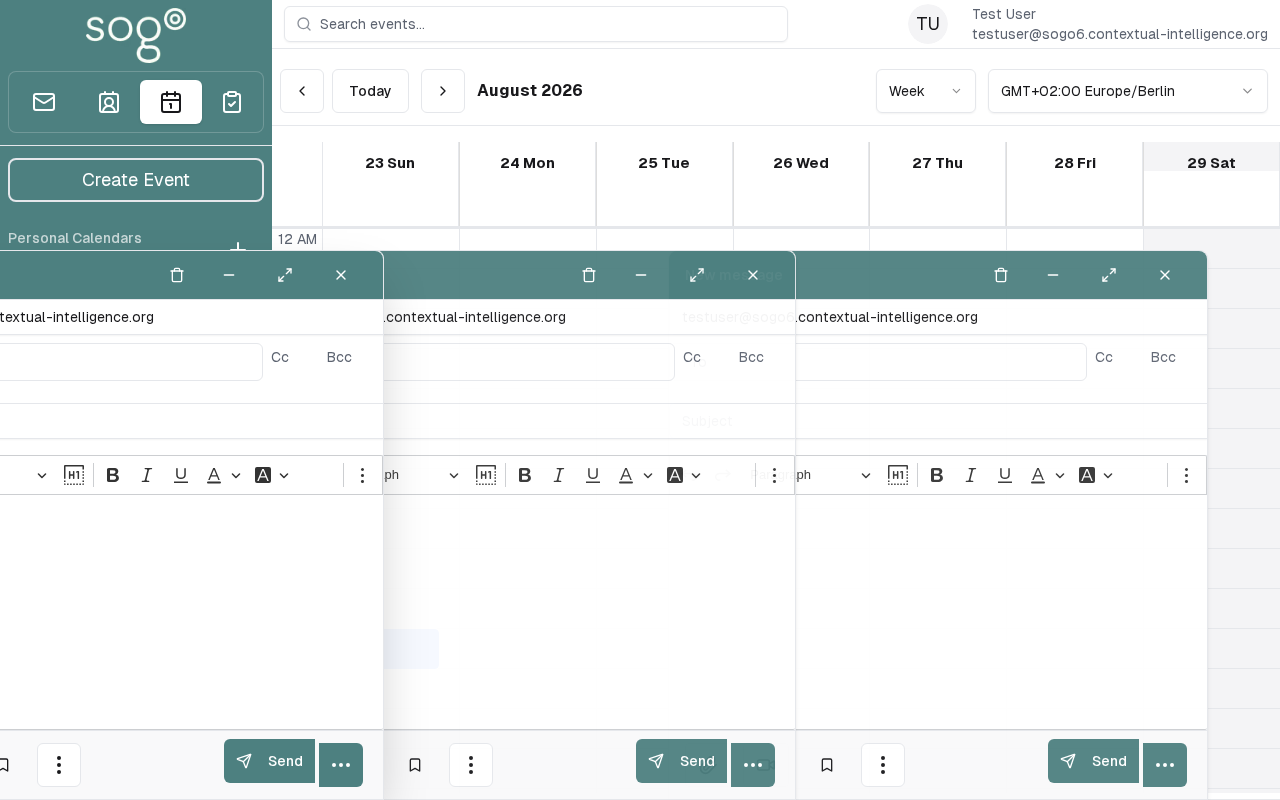1280x800 pixels.
Task: Expand font color arrow in left compose window
Action: (236, 475)
